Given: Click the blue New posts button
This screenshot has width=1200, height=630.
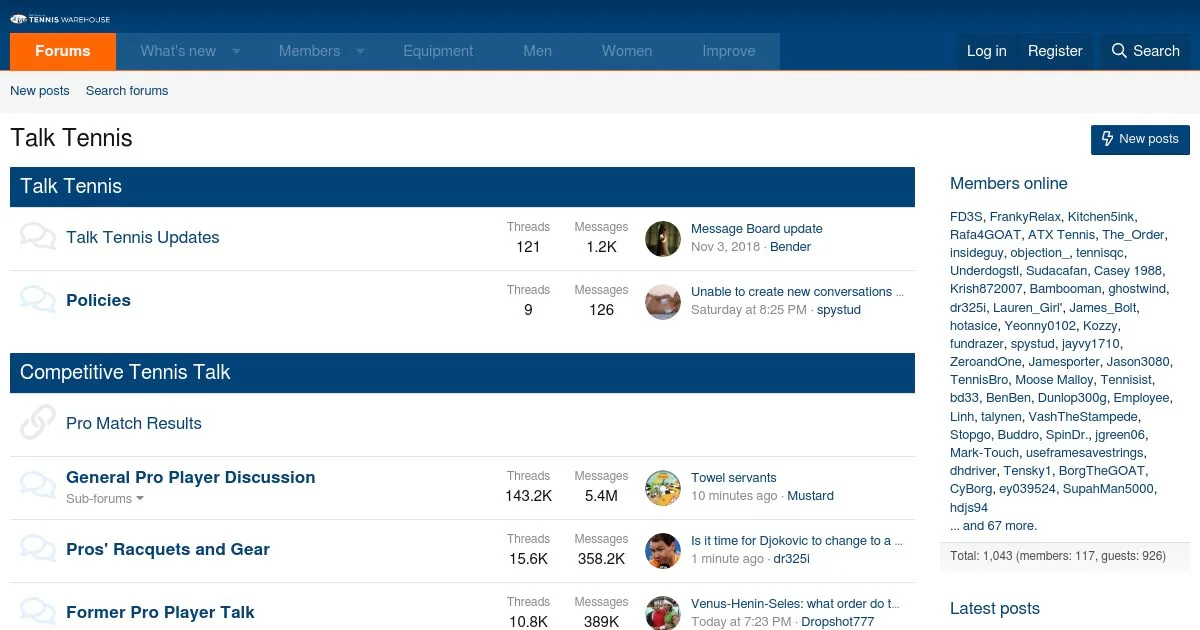Looking at the screenshot, I should [x=1140, y=139].
